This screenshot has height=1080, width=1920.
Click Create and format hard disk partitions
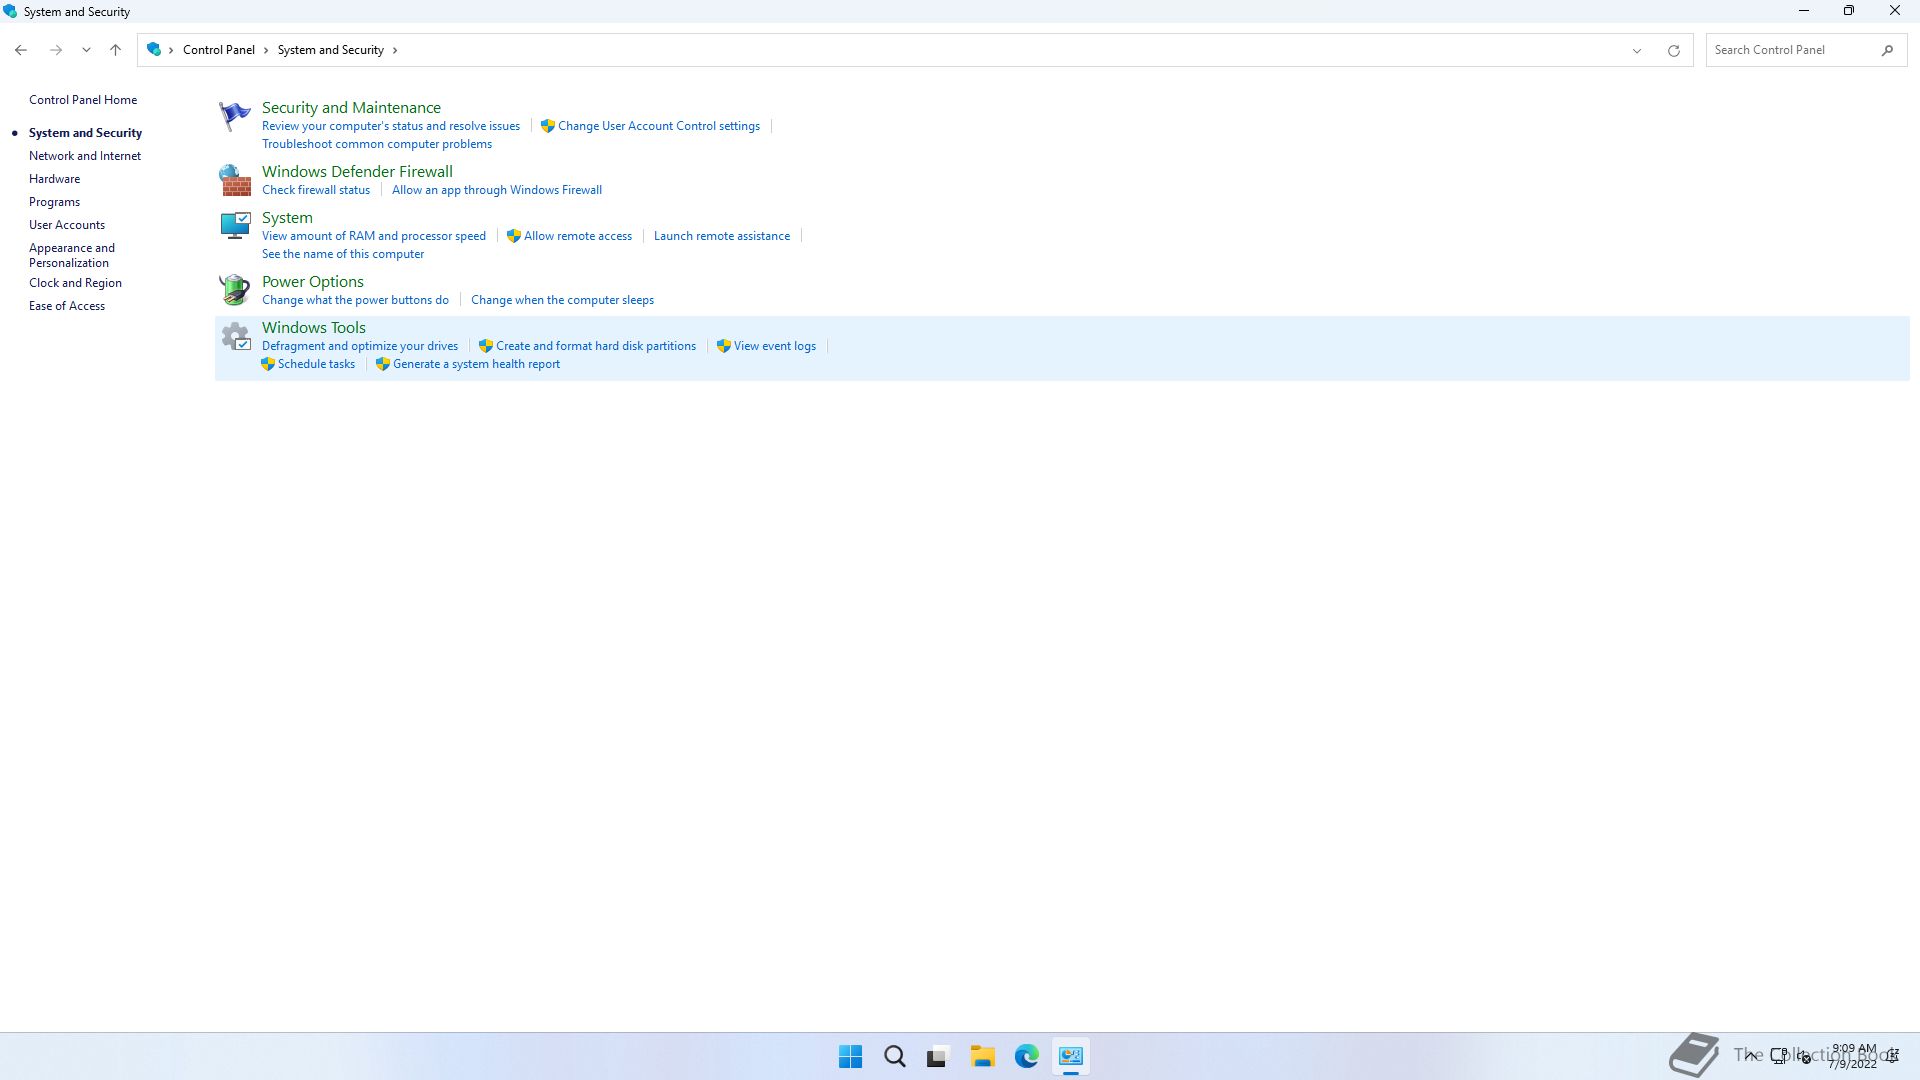tap(596, 346)
